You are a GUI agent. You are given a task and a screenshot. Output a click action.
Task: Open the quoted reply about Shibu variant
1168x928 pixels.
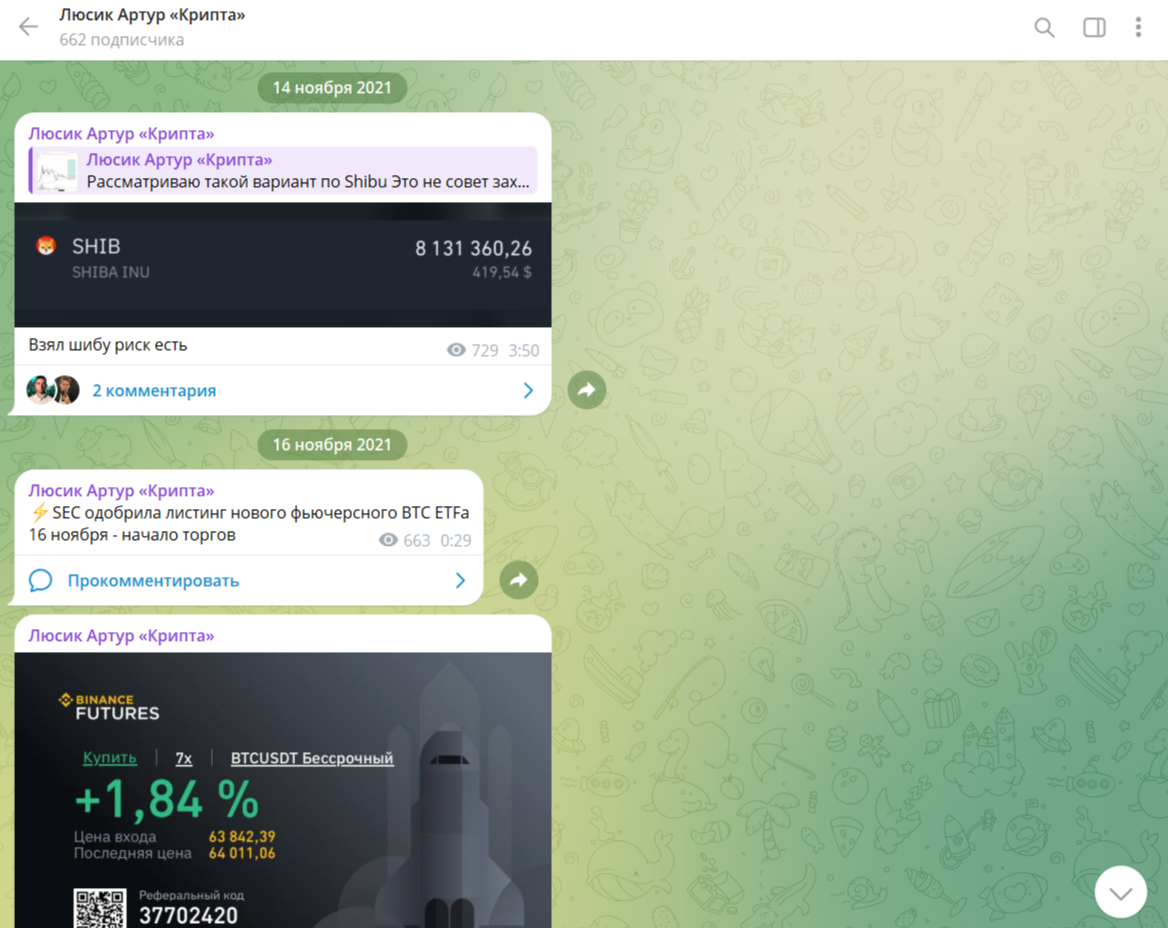point(283,171)
